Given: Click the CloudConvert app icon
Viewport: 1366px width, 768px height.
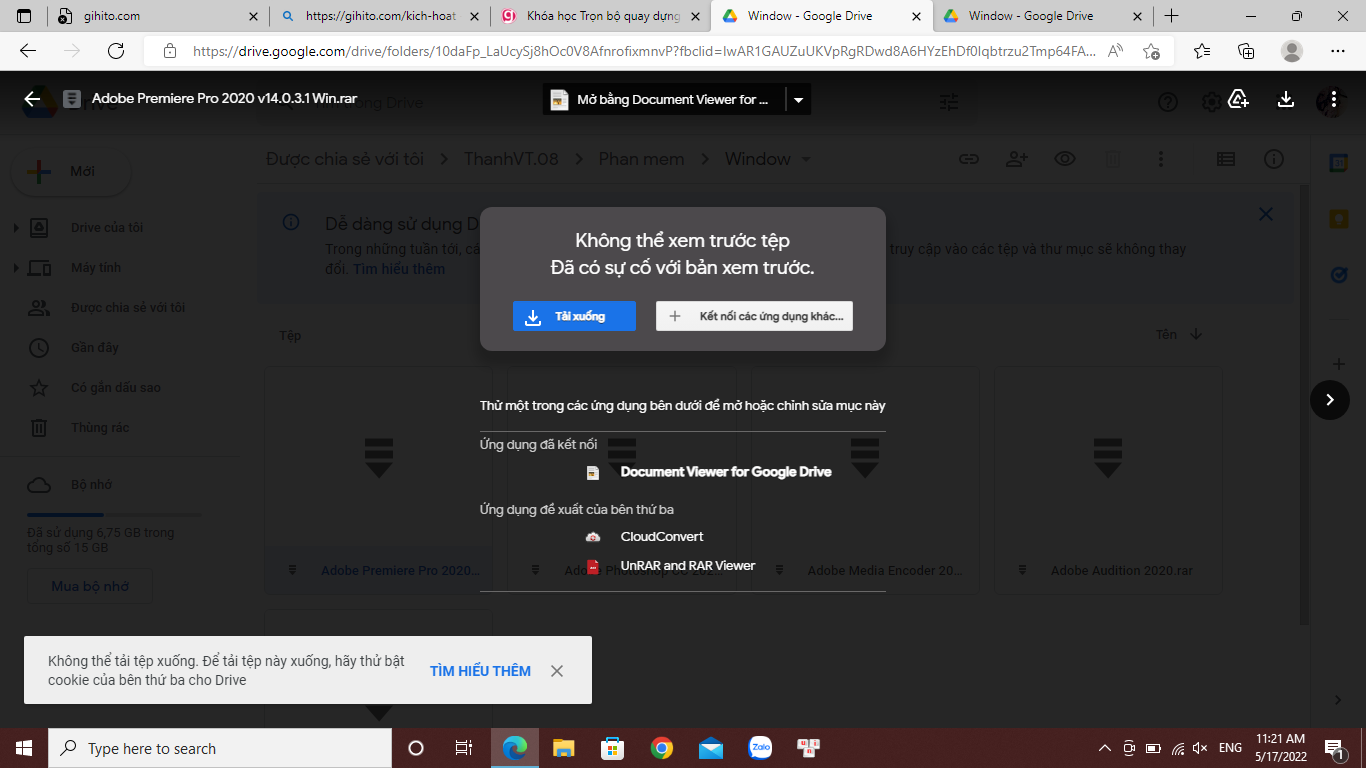Looking at the screenshot, I should coord(593,537).
